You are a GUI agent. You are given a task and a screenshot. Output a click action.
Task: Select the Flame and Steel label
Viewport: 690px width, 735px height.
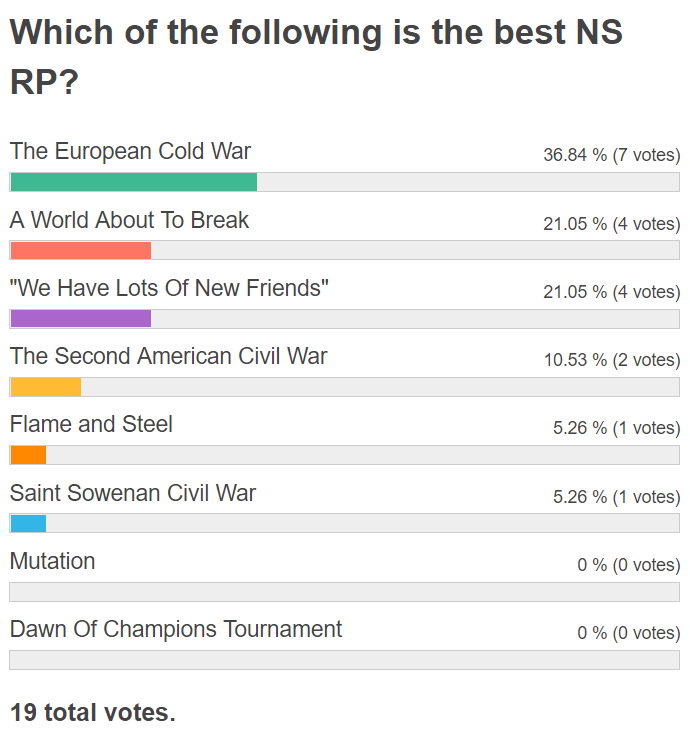(91, 424)
